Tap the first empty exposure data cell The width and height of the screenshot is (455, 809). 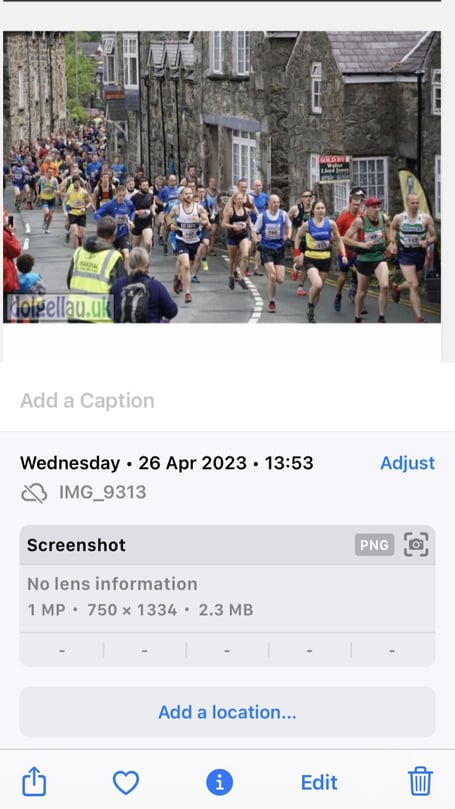(62, 651)
